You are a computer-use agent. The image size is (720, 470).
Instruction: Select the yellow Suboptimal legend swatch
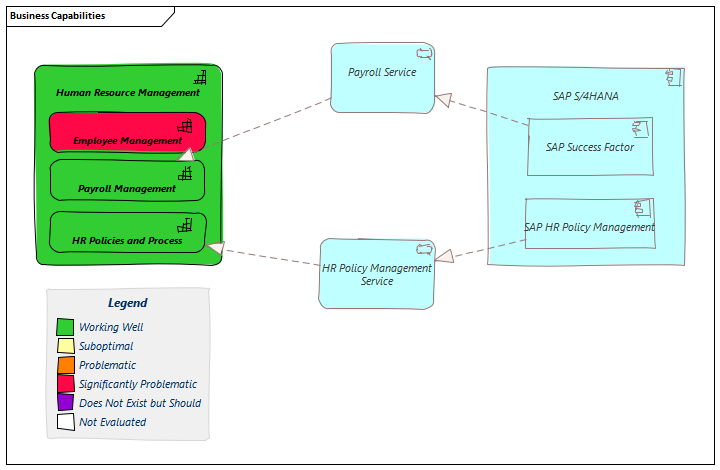(x=66, y=346)
